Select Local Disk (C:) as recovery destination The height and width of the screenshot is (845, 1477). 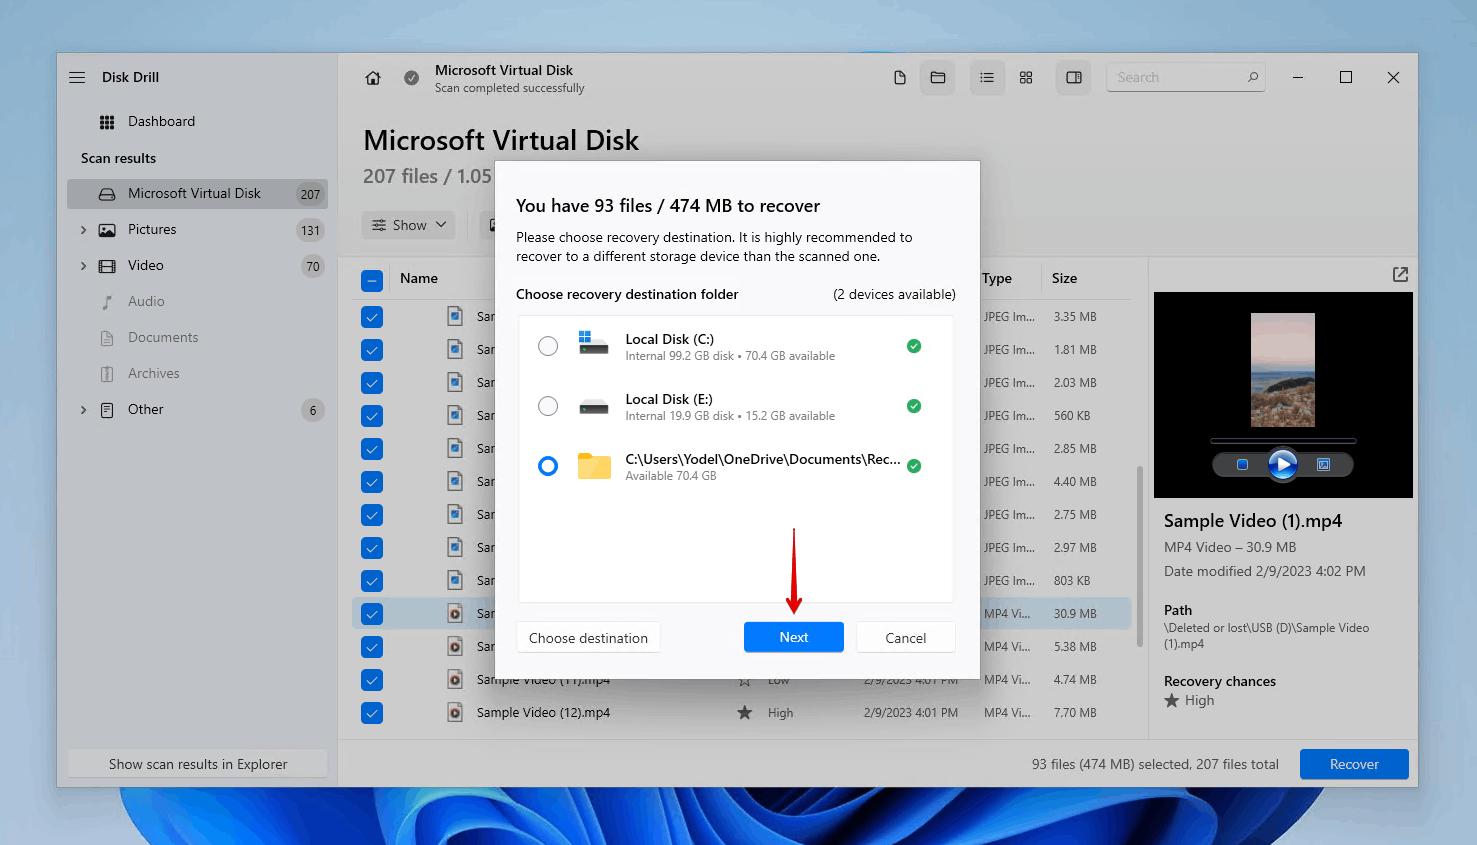coord(548,346)
